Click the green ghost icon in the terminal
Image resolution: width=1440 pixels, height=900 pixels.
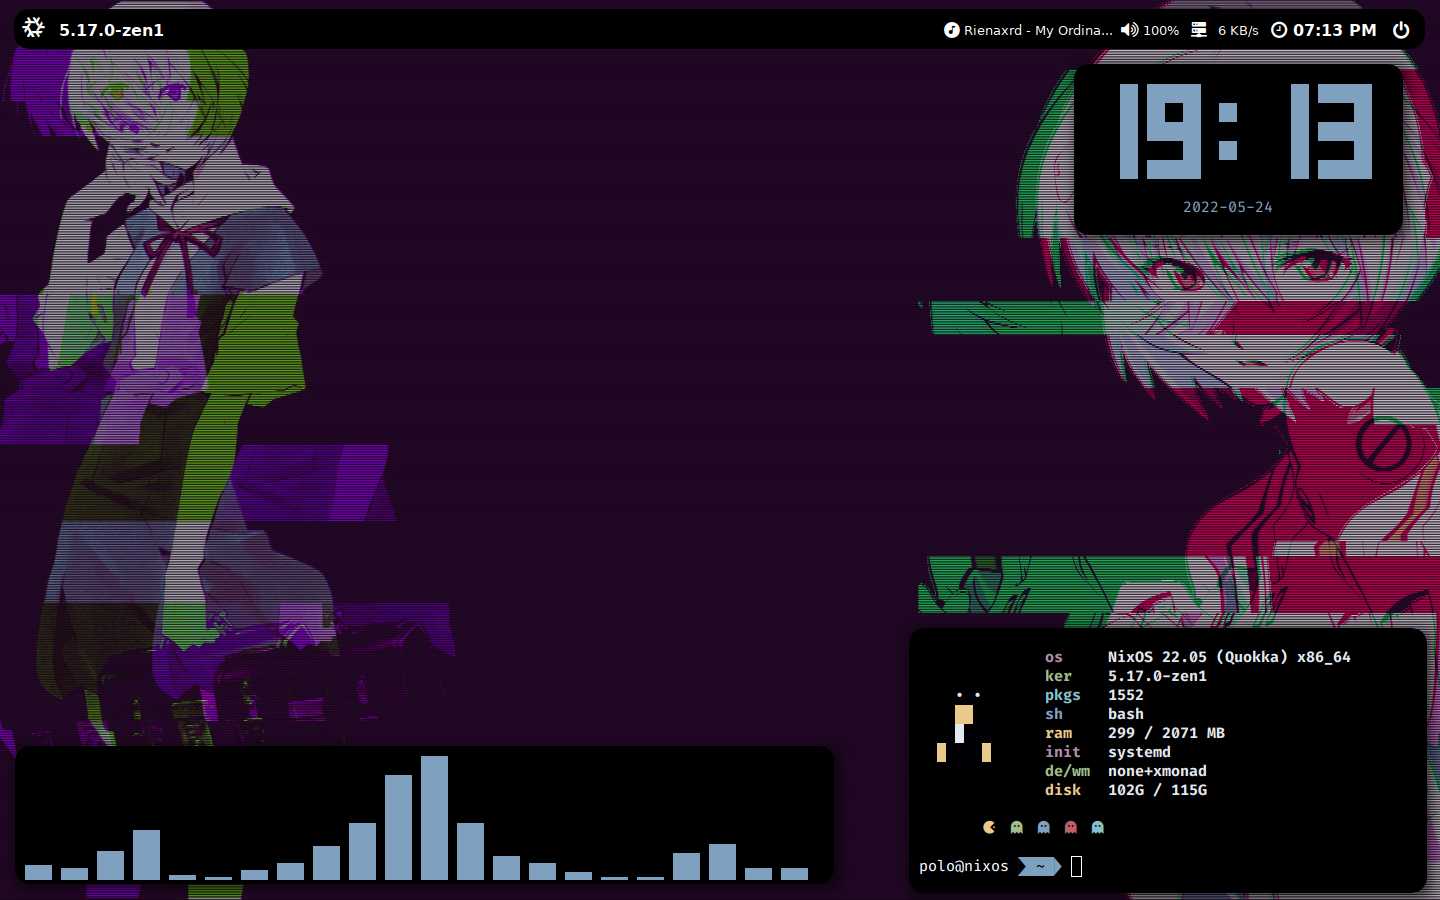click(1016, 827)
